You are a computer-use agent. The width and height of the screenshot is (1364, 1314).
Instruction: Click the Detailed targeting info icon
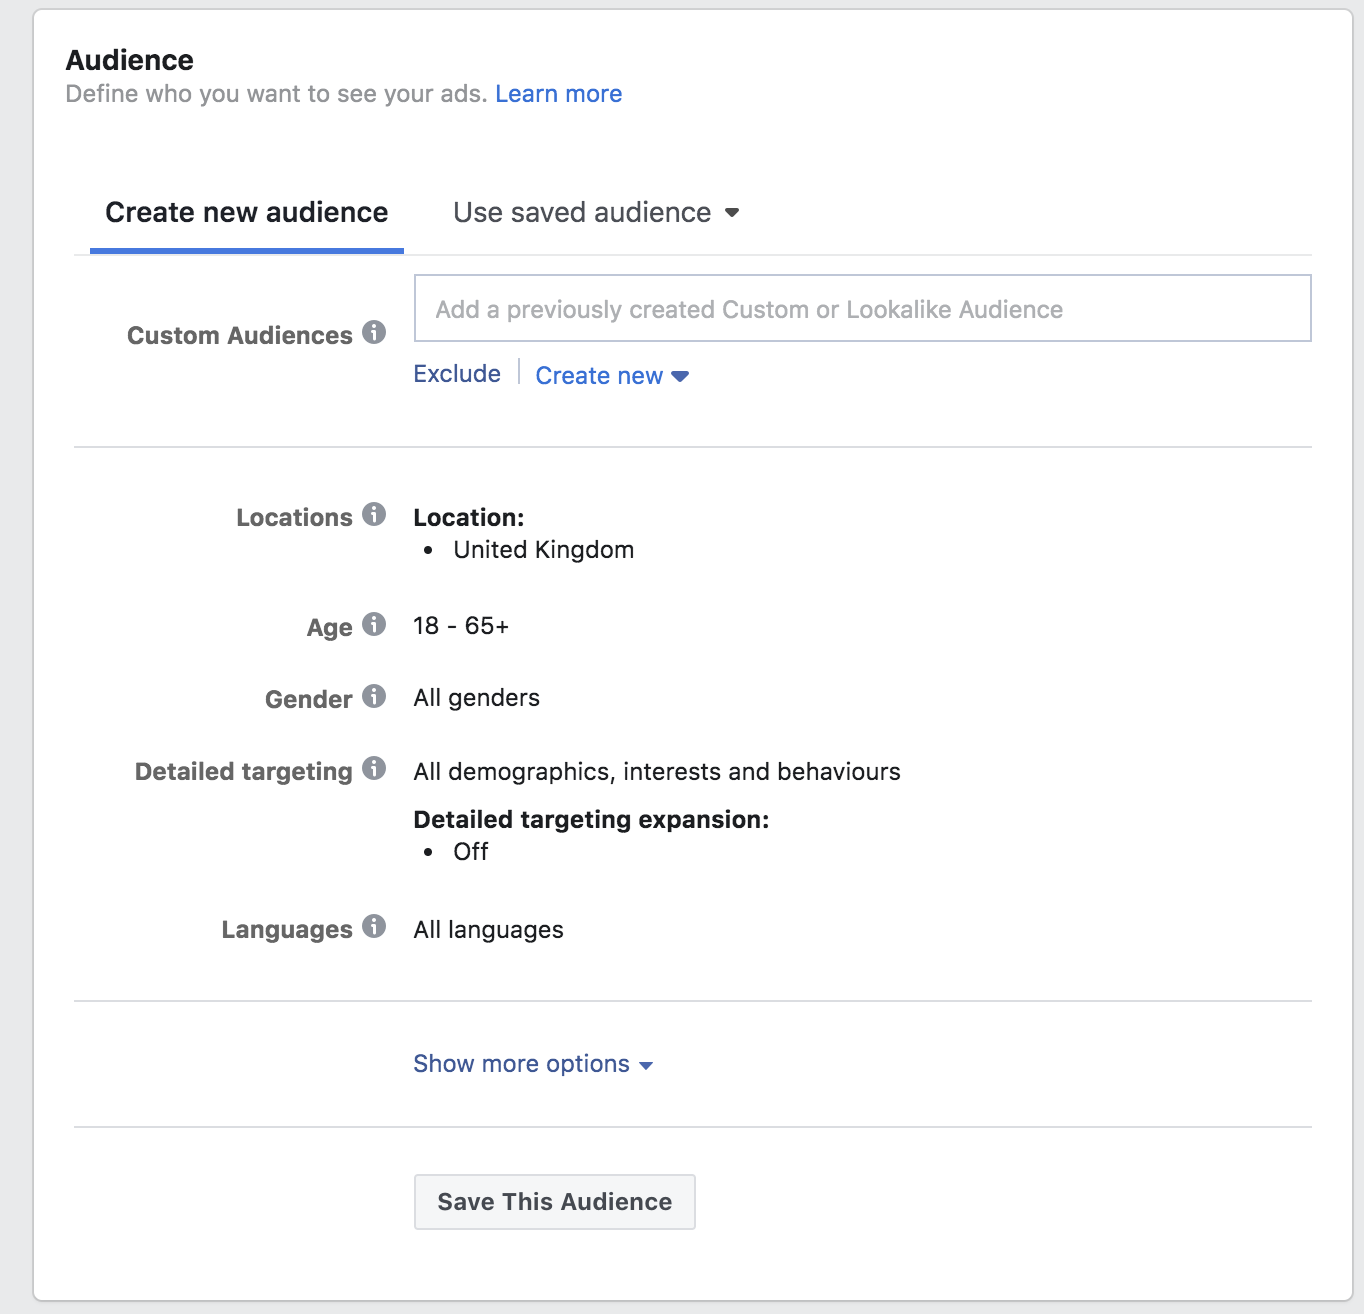(x=374, y=768)
